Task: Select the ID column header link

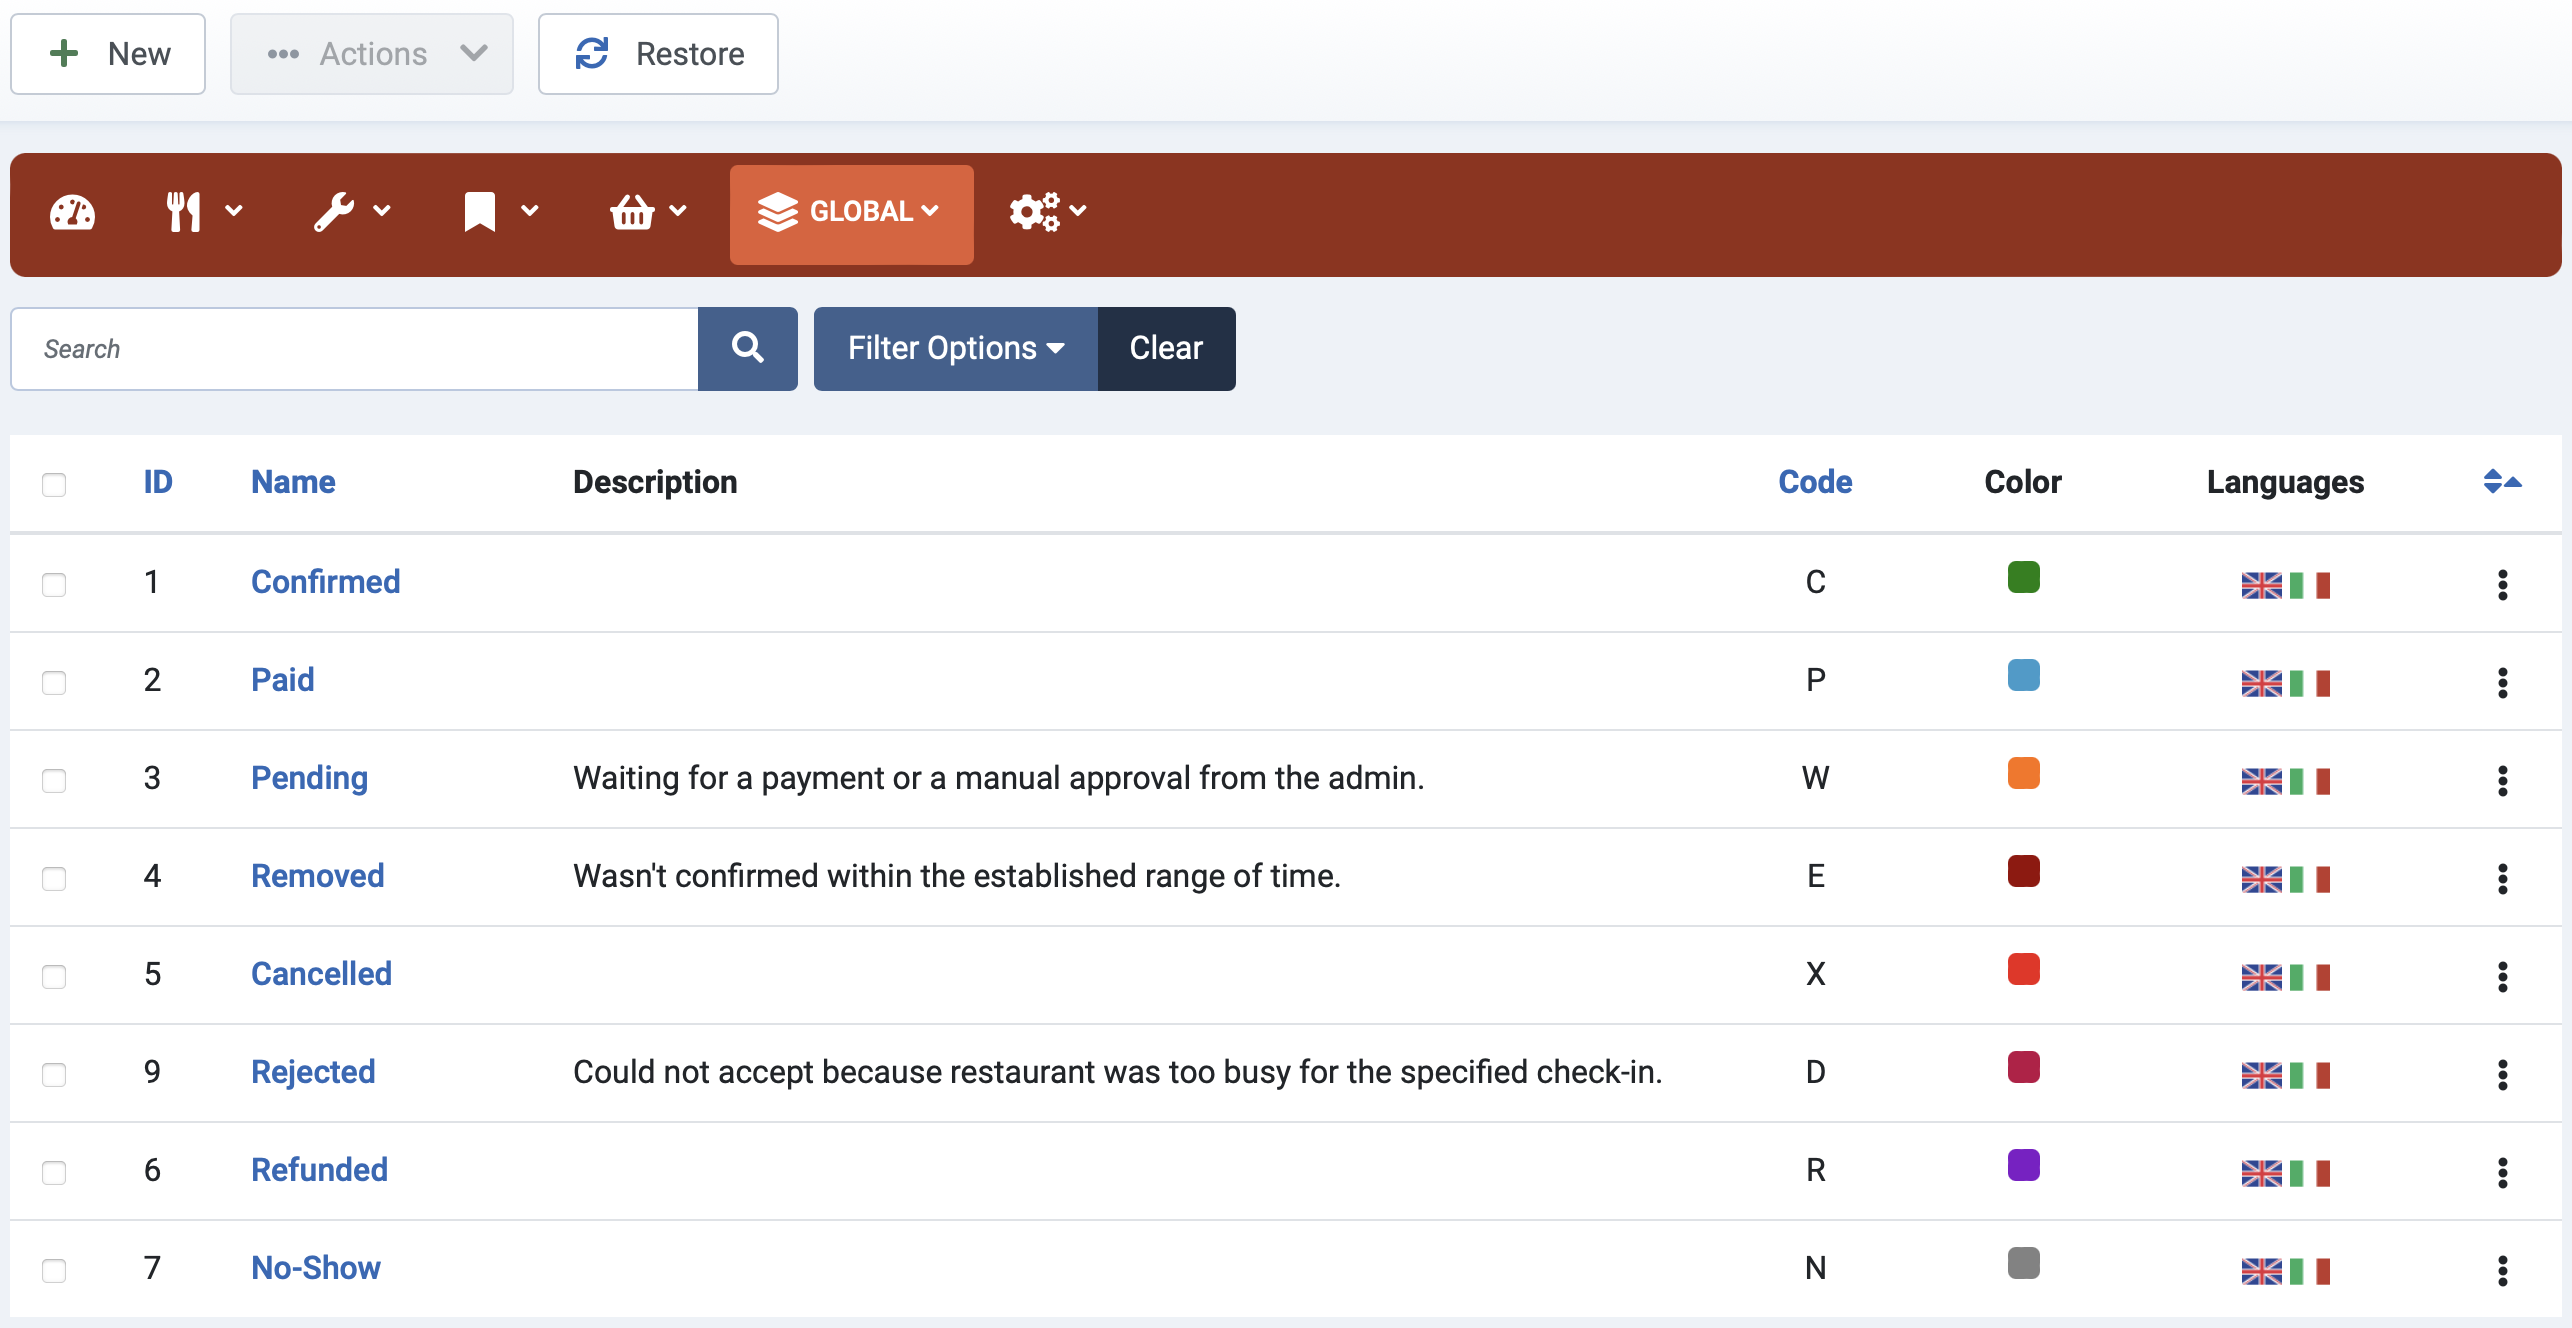Action: [x=154, y=481]
